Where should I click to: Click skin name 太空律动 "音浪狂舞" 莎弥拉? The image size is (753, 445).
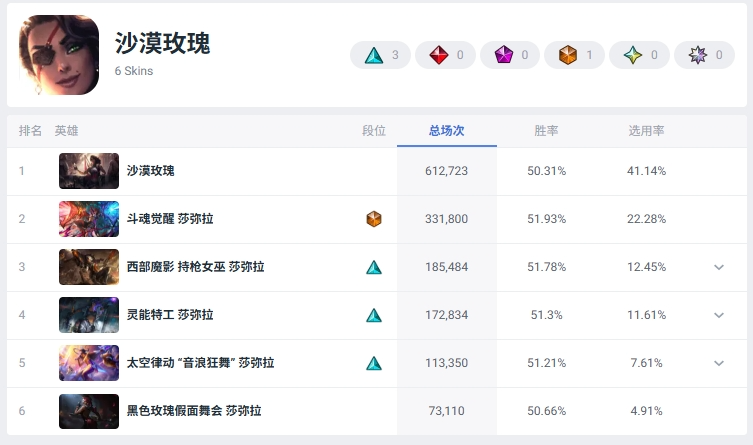point(200,363)
